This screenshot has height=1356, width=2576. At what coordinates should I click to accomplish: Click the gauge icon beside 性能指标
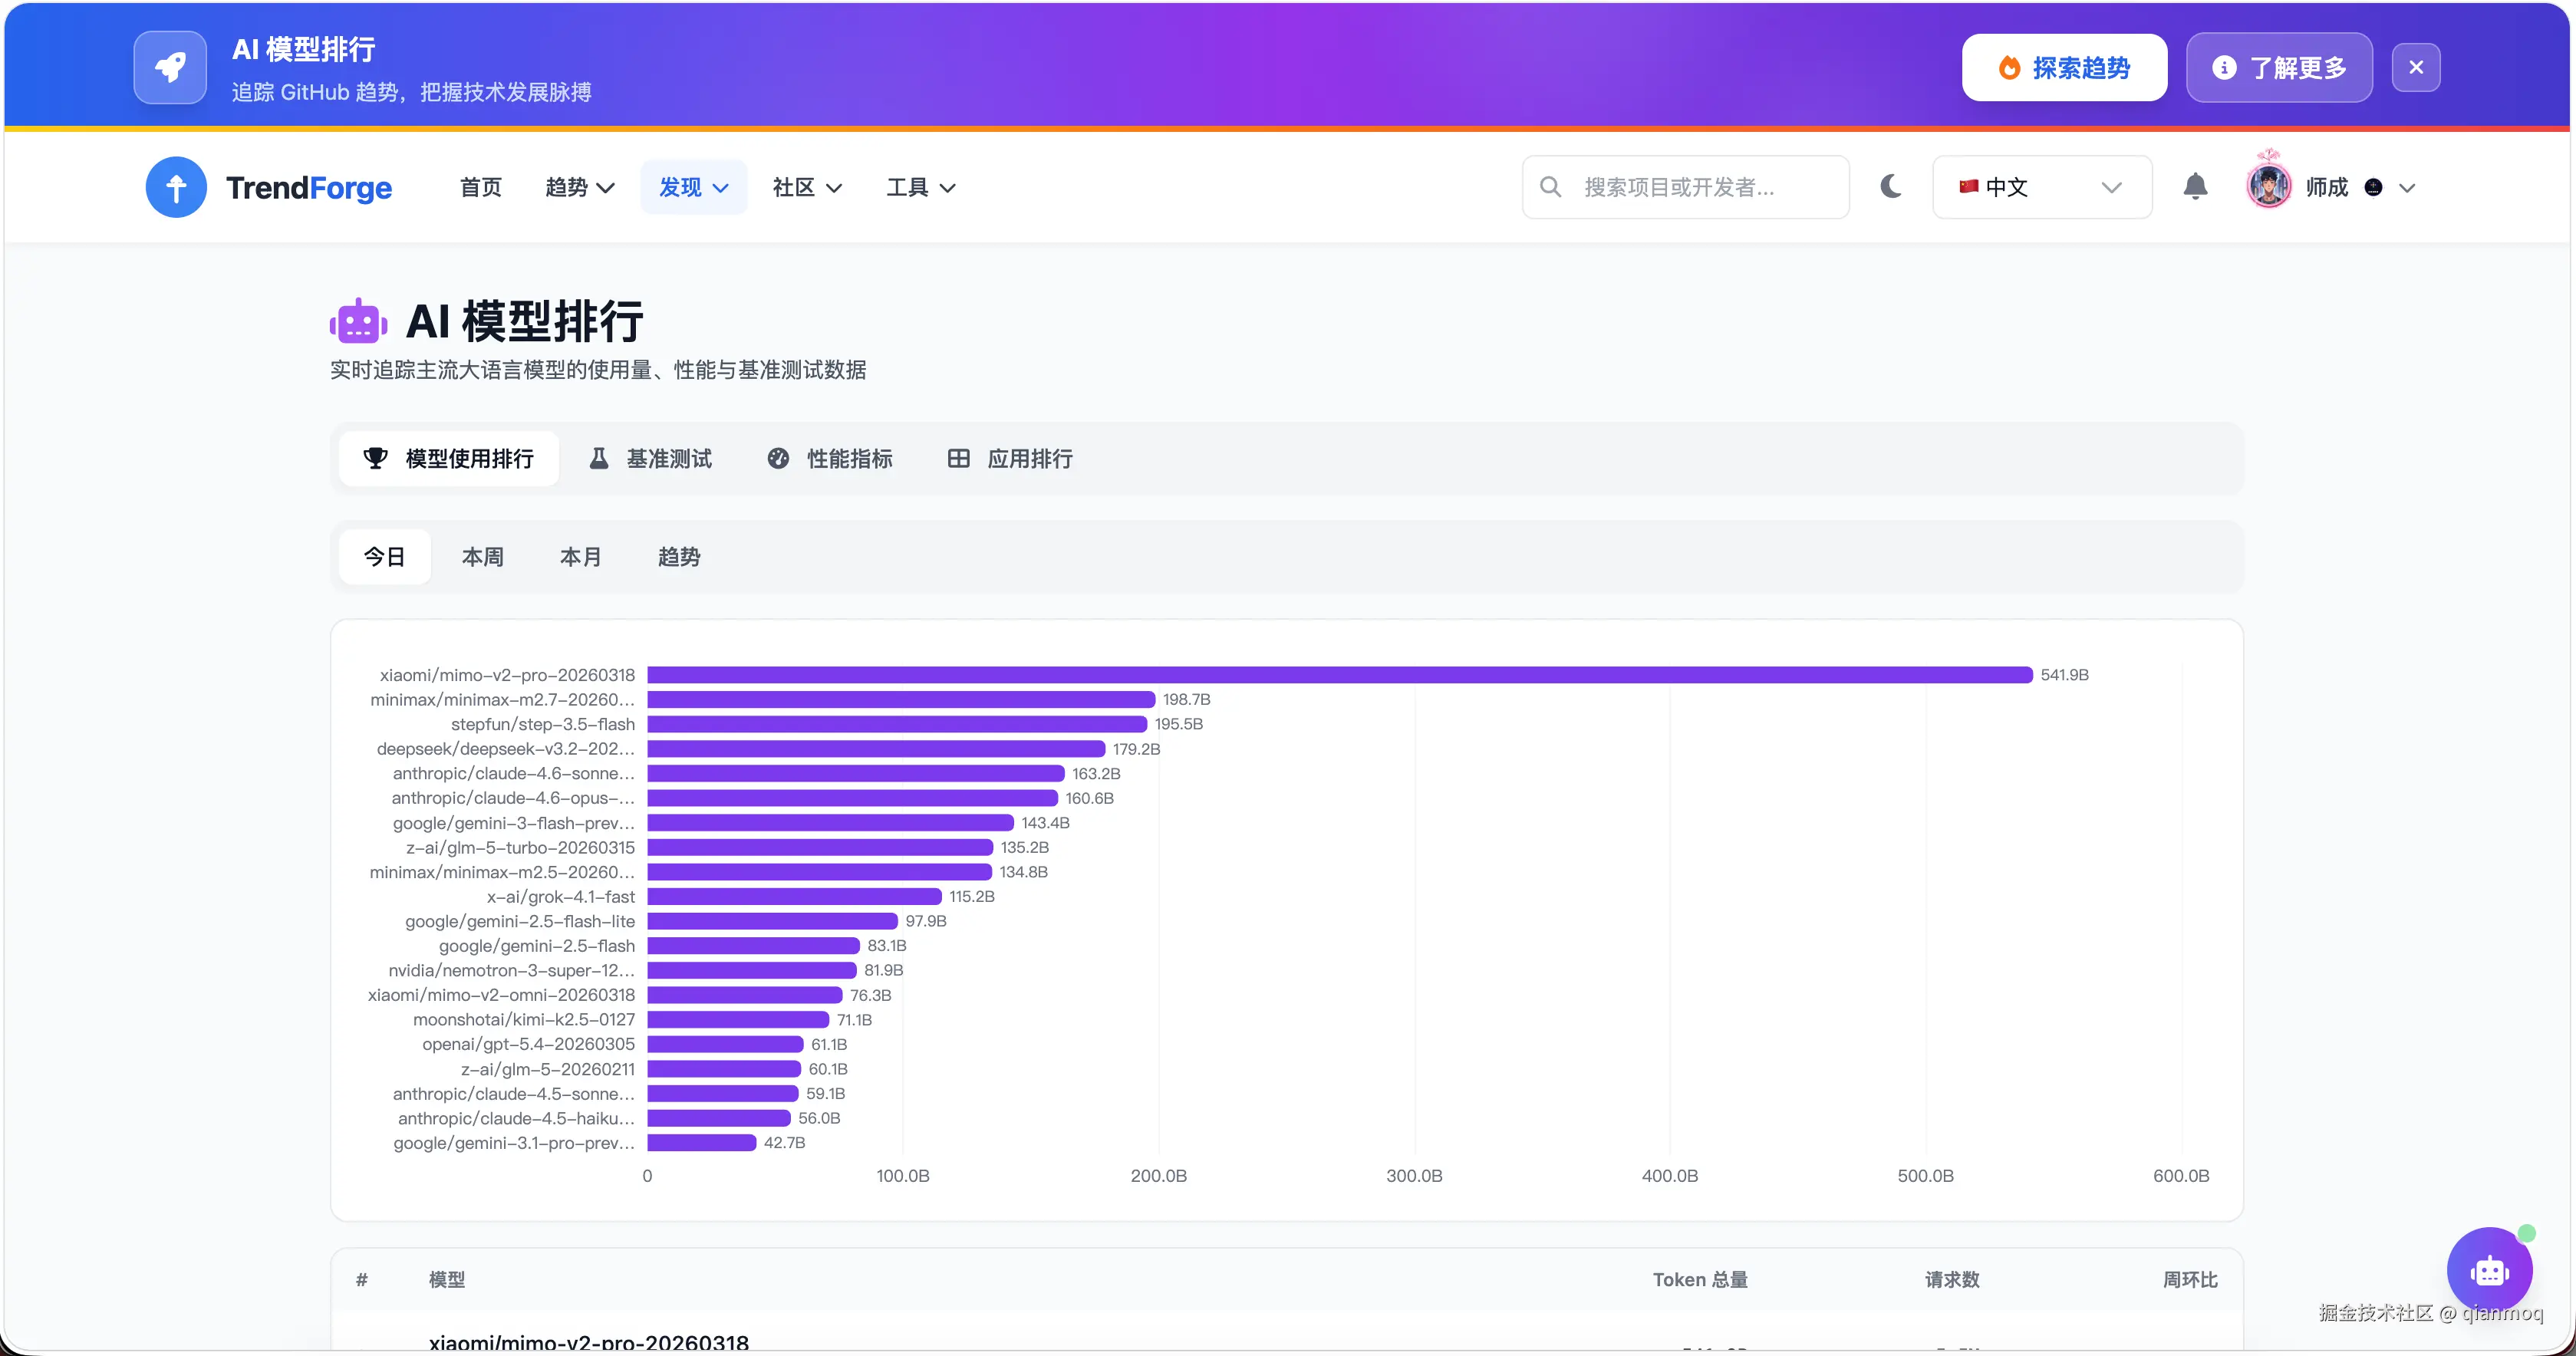click(779, 458)
